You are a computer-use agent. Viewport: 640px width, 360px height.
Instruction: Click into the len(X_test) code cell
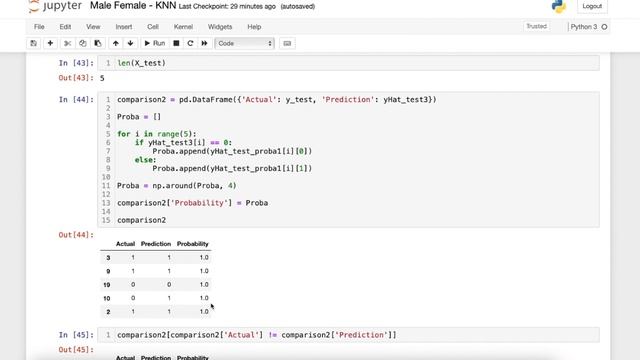click(348, 63)
